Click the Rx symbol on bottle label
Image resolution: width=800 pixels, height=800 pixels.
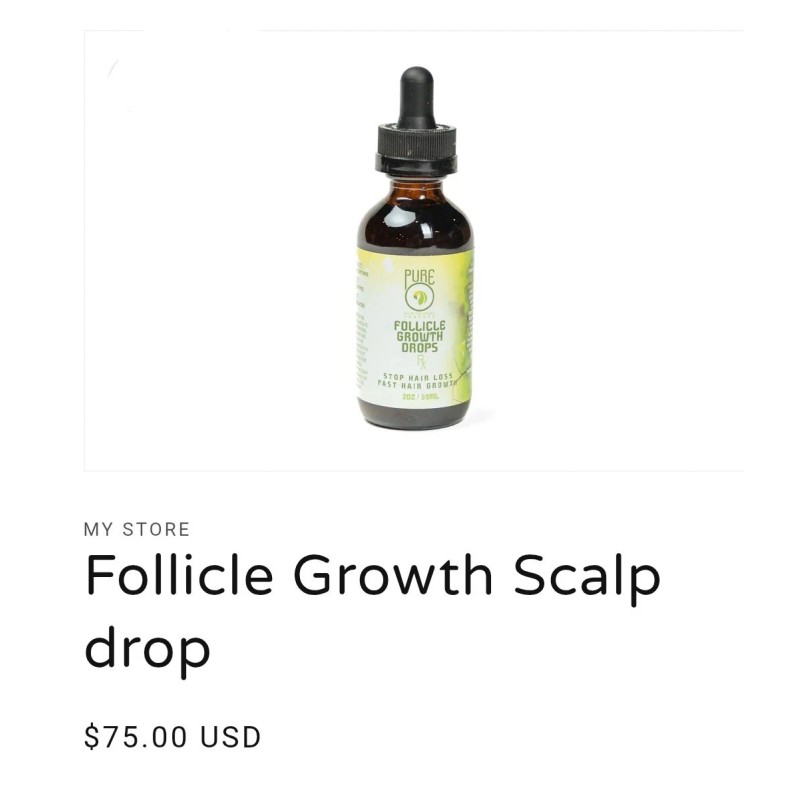tap(421, 363)
